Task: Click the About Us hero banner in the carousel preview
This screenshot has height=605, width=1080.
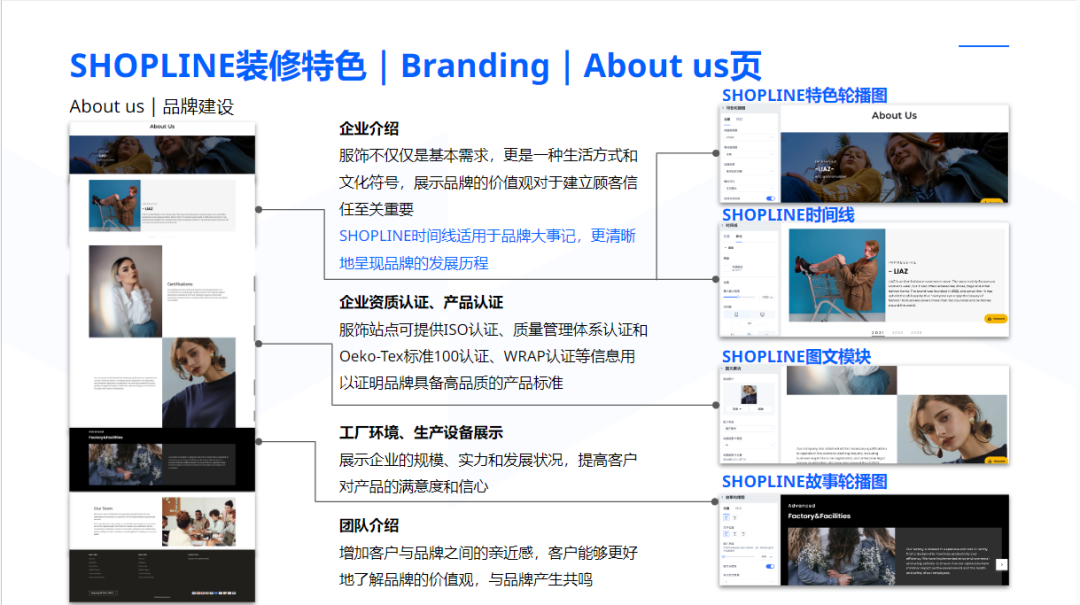Action: tap(894, 167)
